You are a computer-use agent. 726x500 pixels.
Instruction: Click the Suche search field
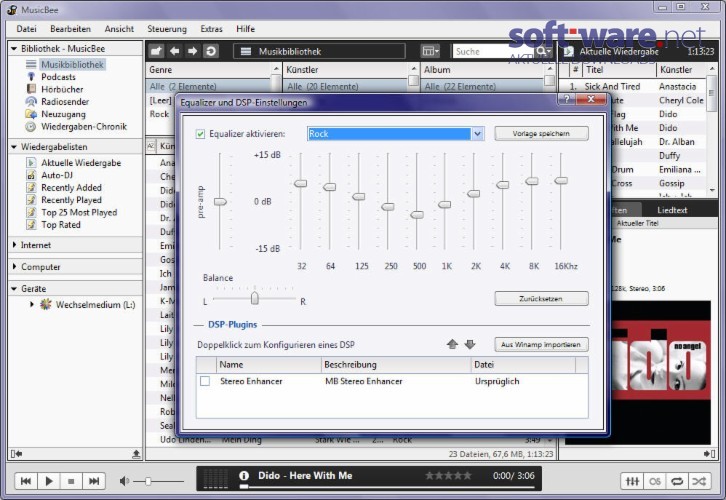494,51
